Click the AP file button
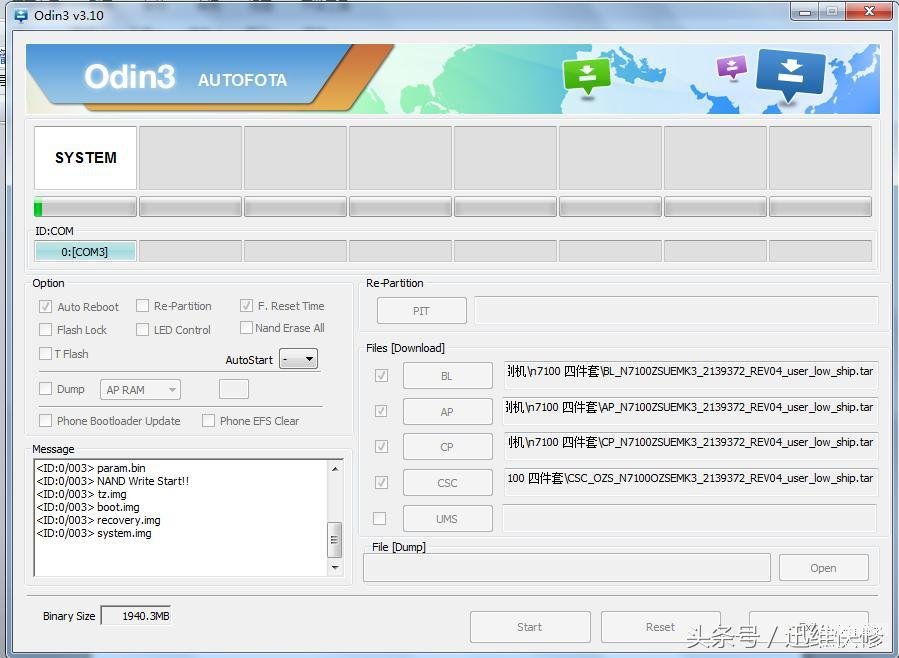 tap(448, 412)
